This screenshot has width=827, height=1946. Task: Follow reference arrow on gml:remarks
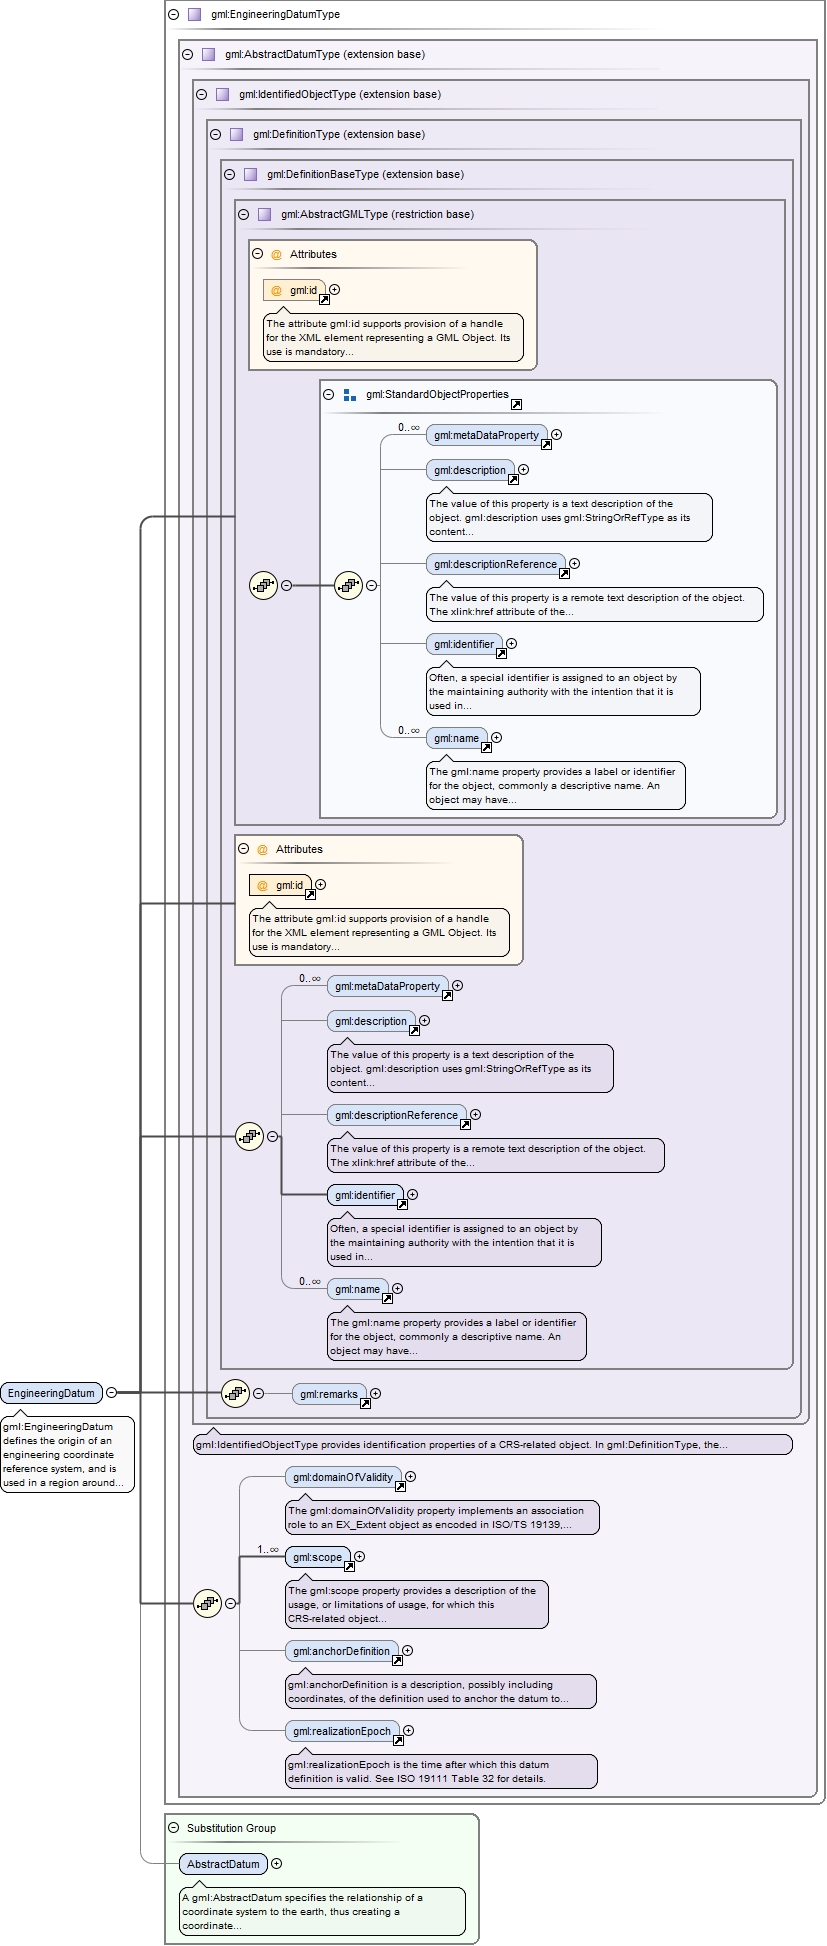[365, 1404]
